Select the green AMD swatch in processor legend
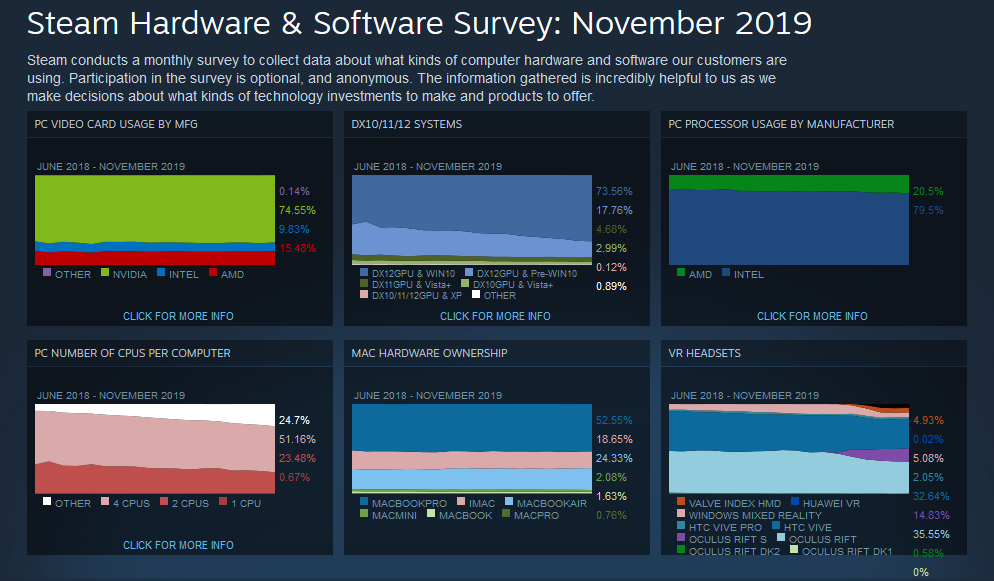 (x=681, y=272)
